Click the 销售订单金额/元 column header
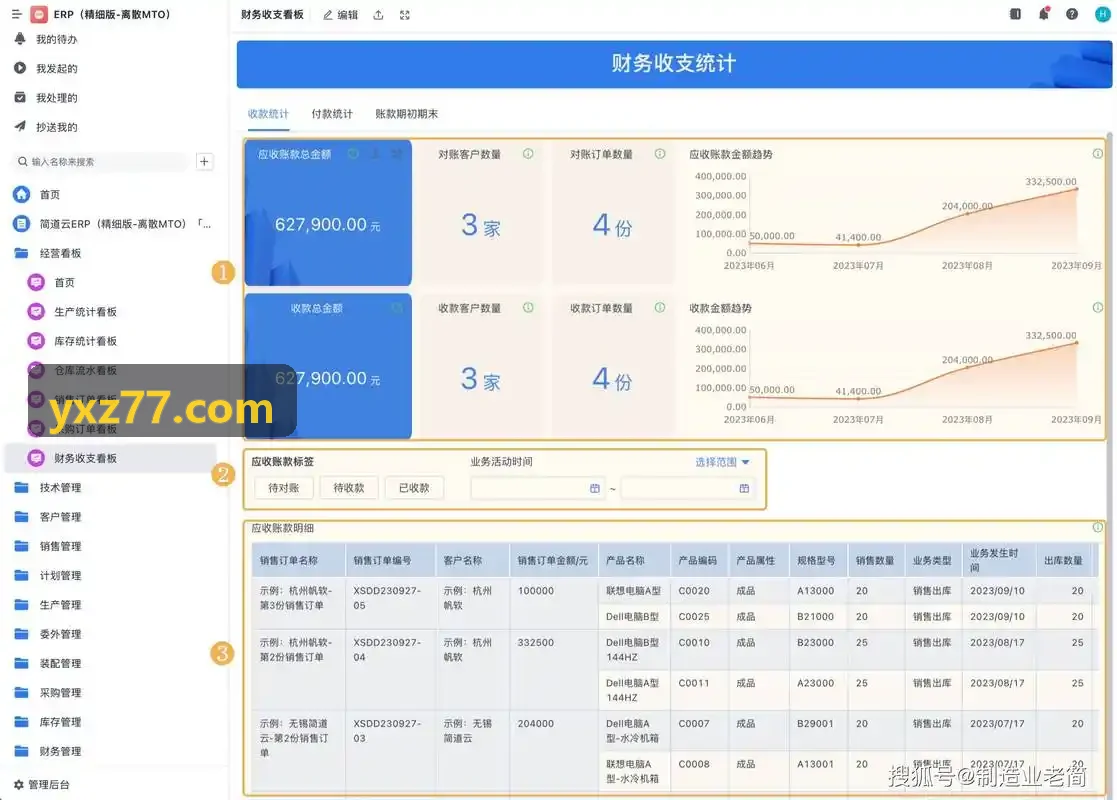The width and height of the screenshot is (1117, 800). point(552,561)
